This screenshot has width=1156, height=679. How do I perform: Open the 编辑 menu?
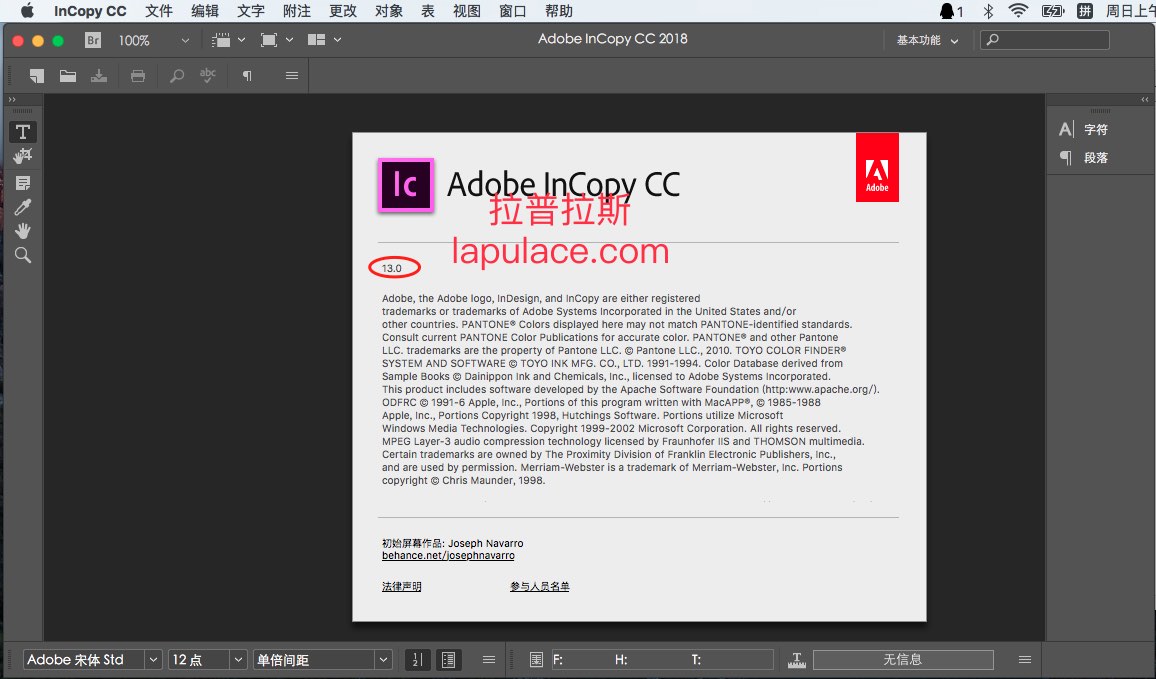click(x=205, y=11)
